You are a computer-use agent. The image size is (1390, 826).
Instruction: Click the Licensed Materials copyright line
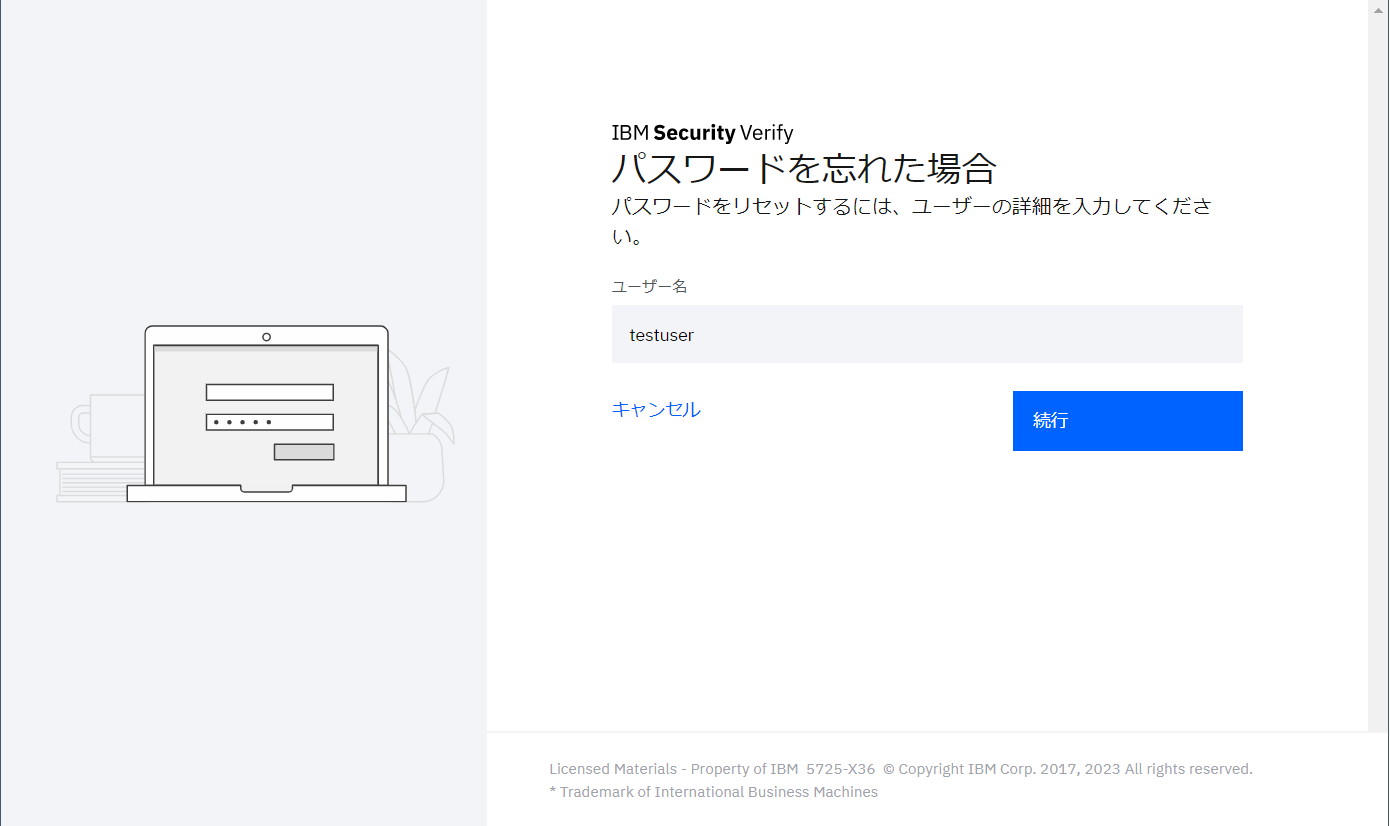[900, 769]
